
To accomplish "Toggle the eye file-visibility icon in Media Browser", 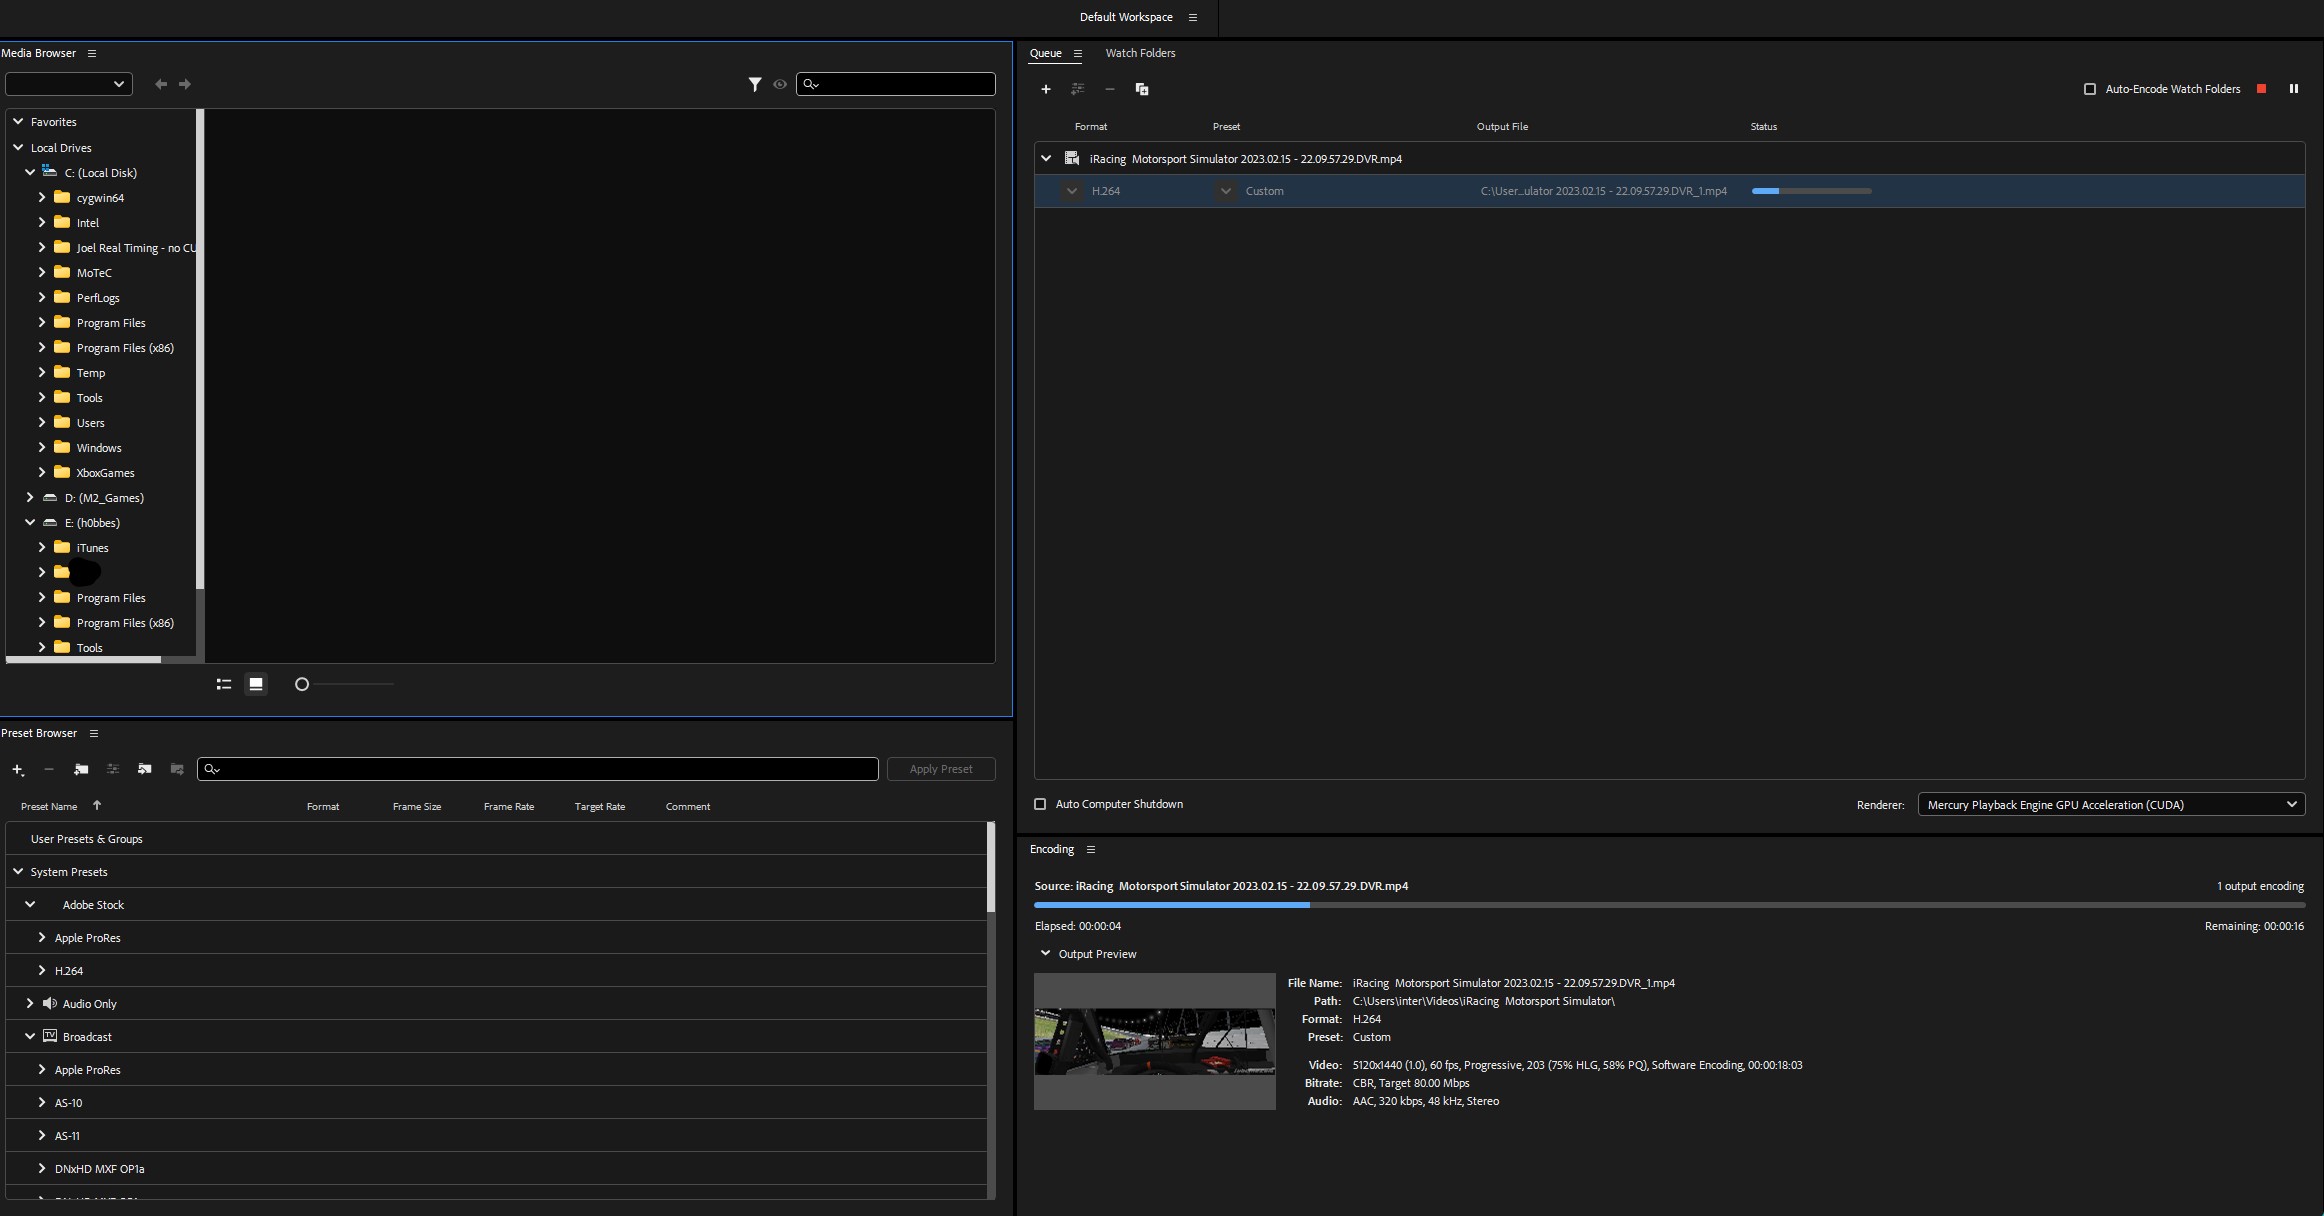I will [x=780, y=85].
